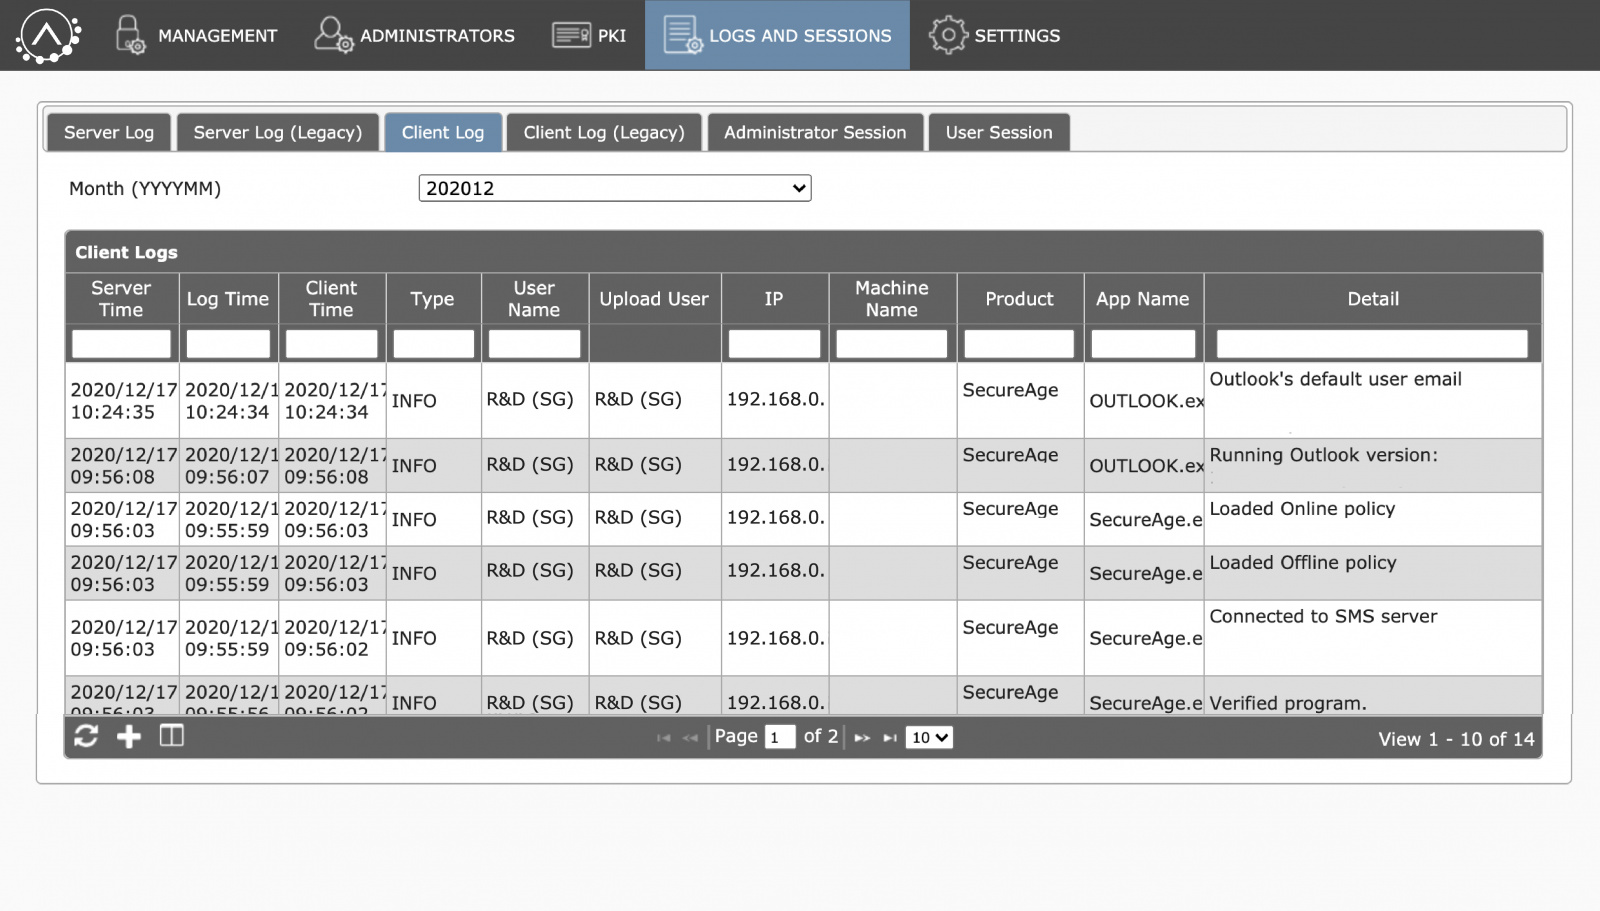
Task: Switch to Administrator Session tab
Action: (815, 132)
